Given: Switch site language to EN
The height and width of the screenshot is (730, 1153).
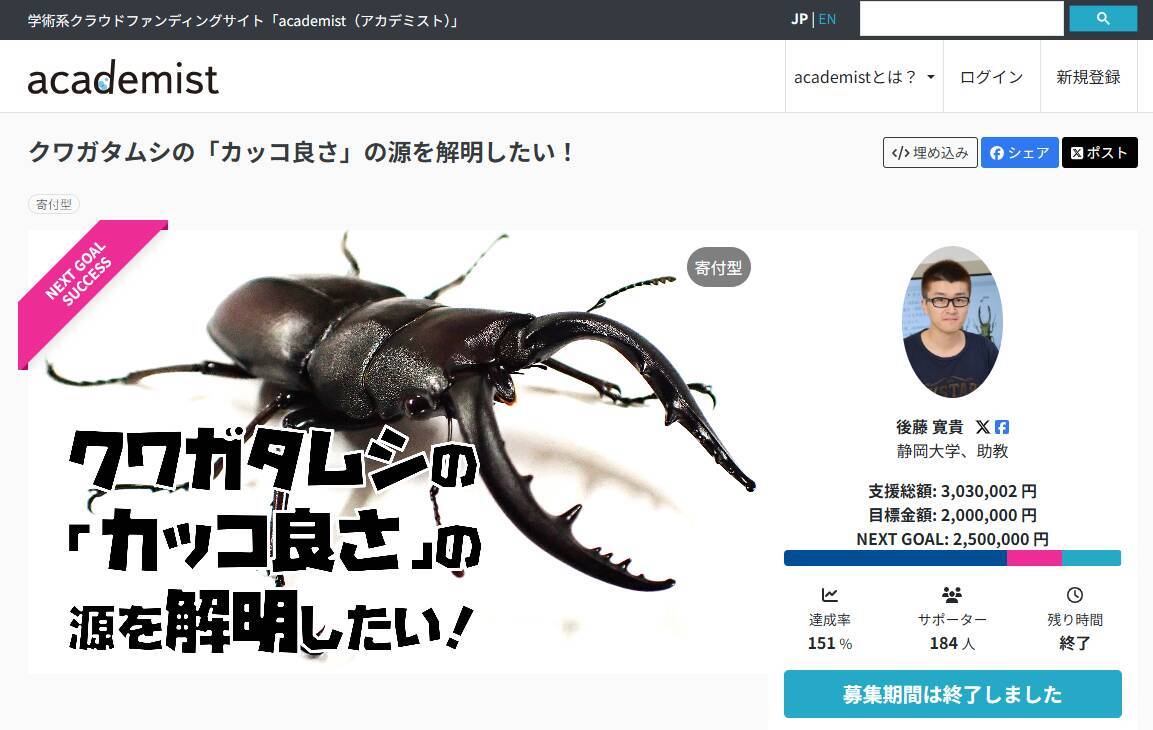Looking at the screenshot, I should tap(827, 18).
